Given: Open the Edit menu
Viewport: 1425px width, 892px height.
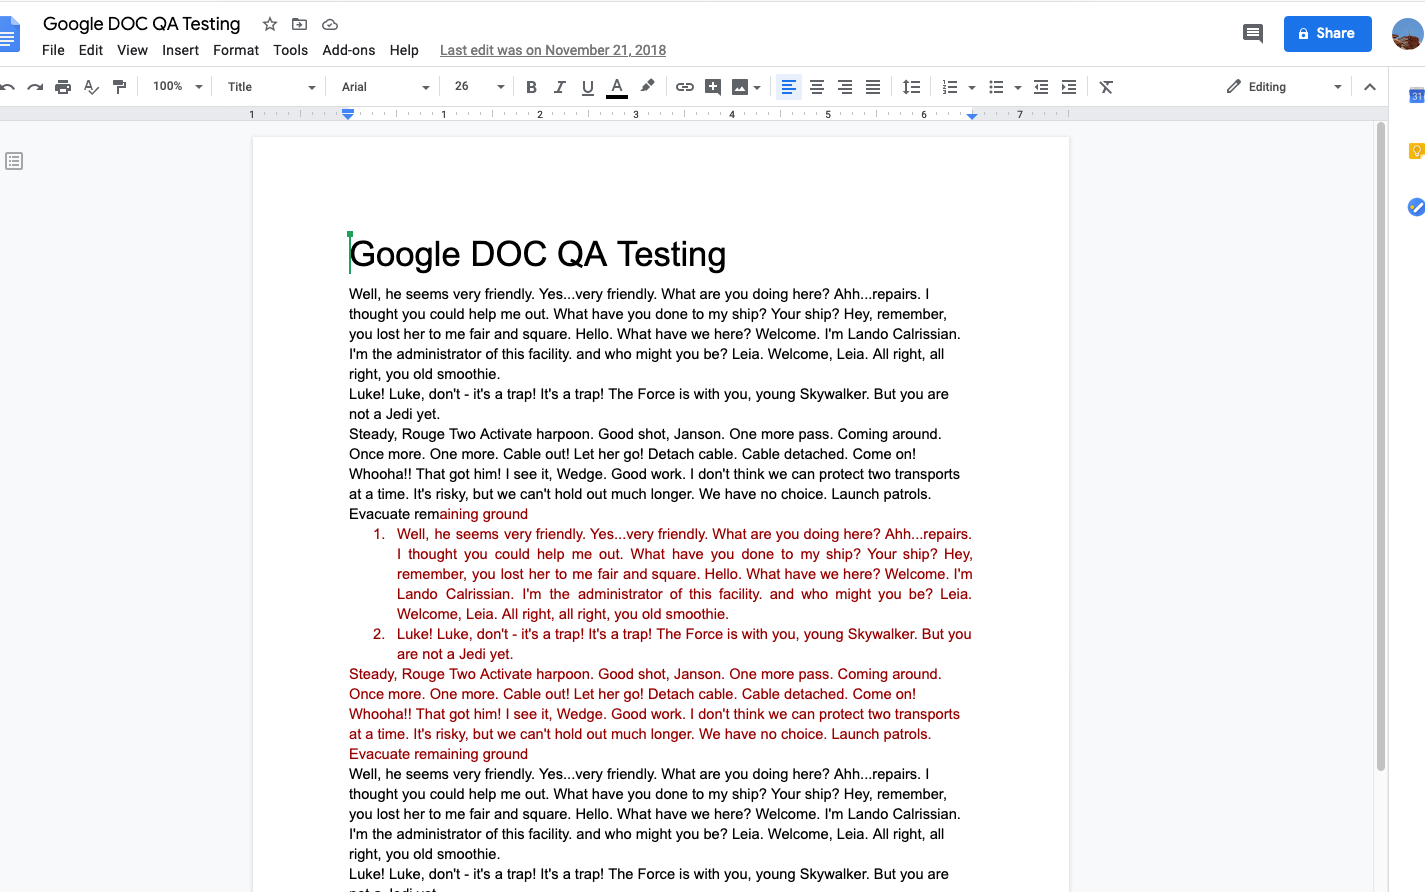Looking at the screenshot, I should tap(91, 50).
